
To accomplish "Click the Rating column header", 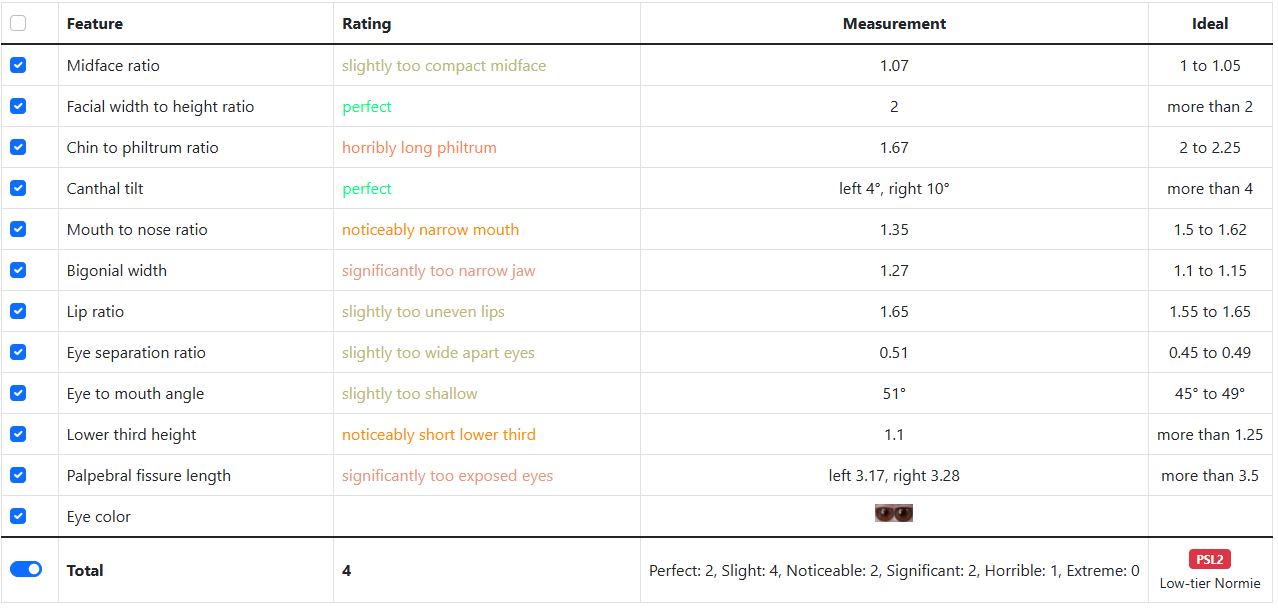I will pyautogui.click(x=366, y=23).
